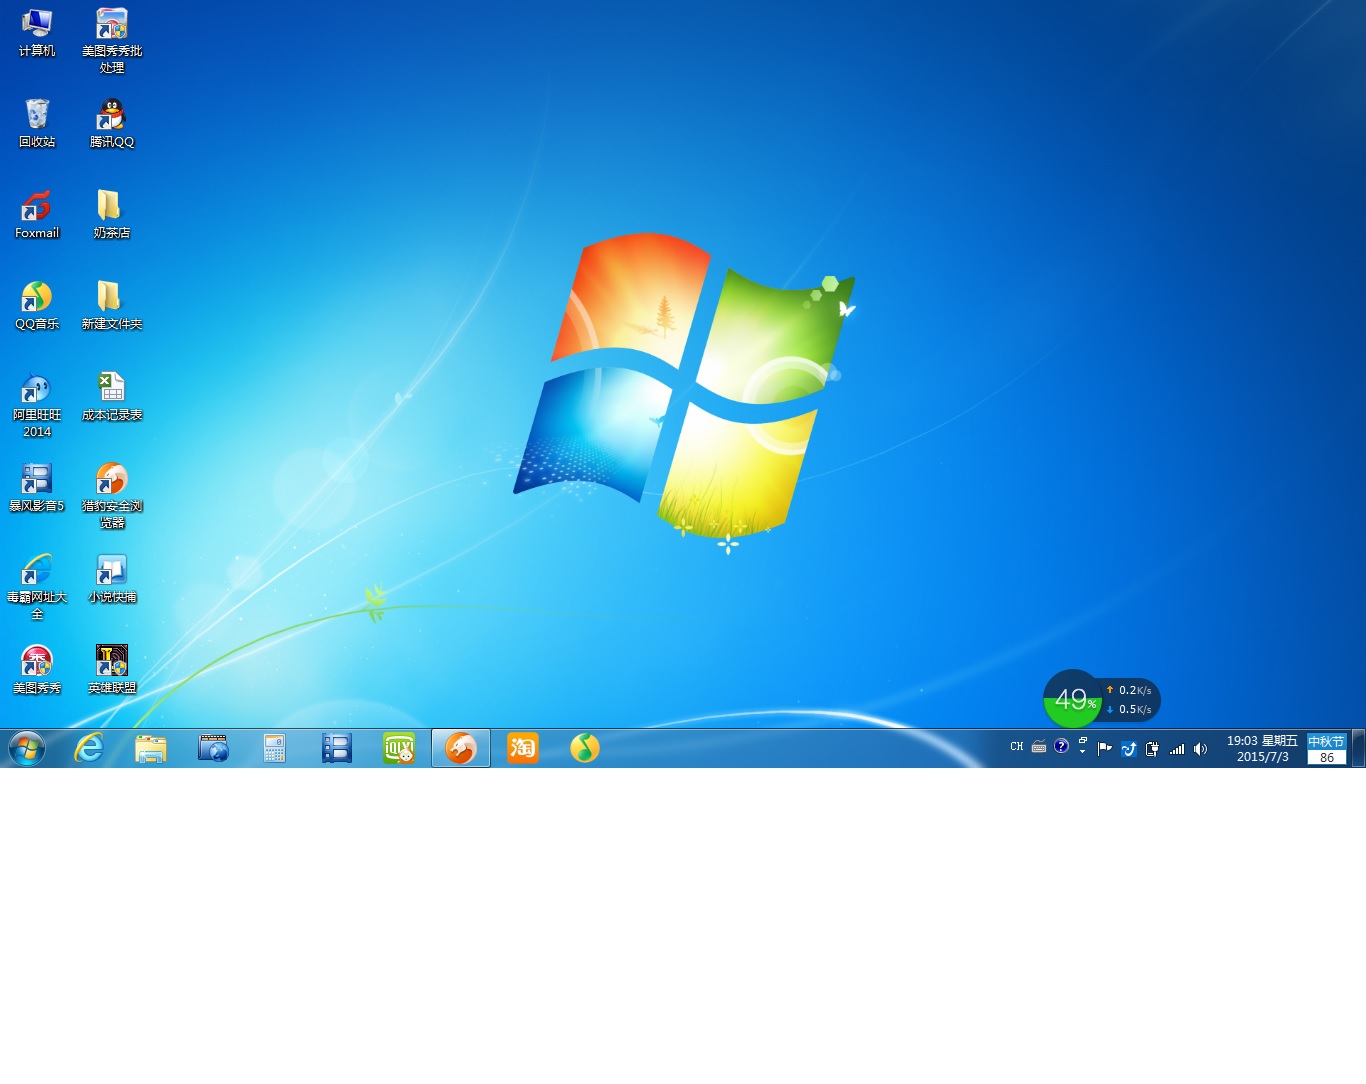Image resolution: width=1366 pixels, height=1084 pixels.
Task: Open 毒霸网址大全 desktop shortcut
Action: [x=37, y=587]
